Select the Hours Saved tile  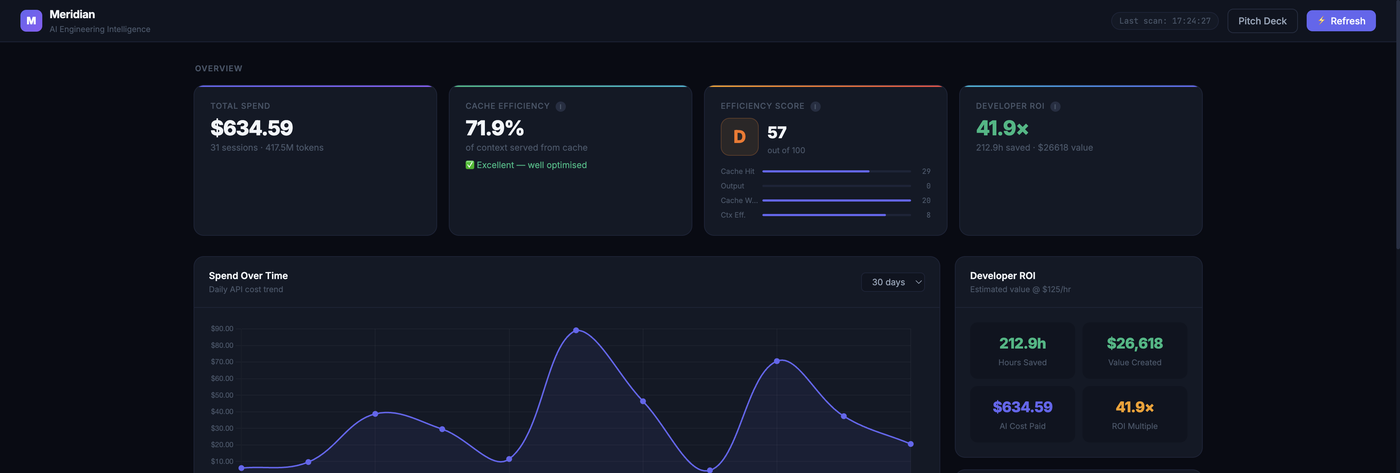point(1022,350)
